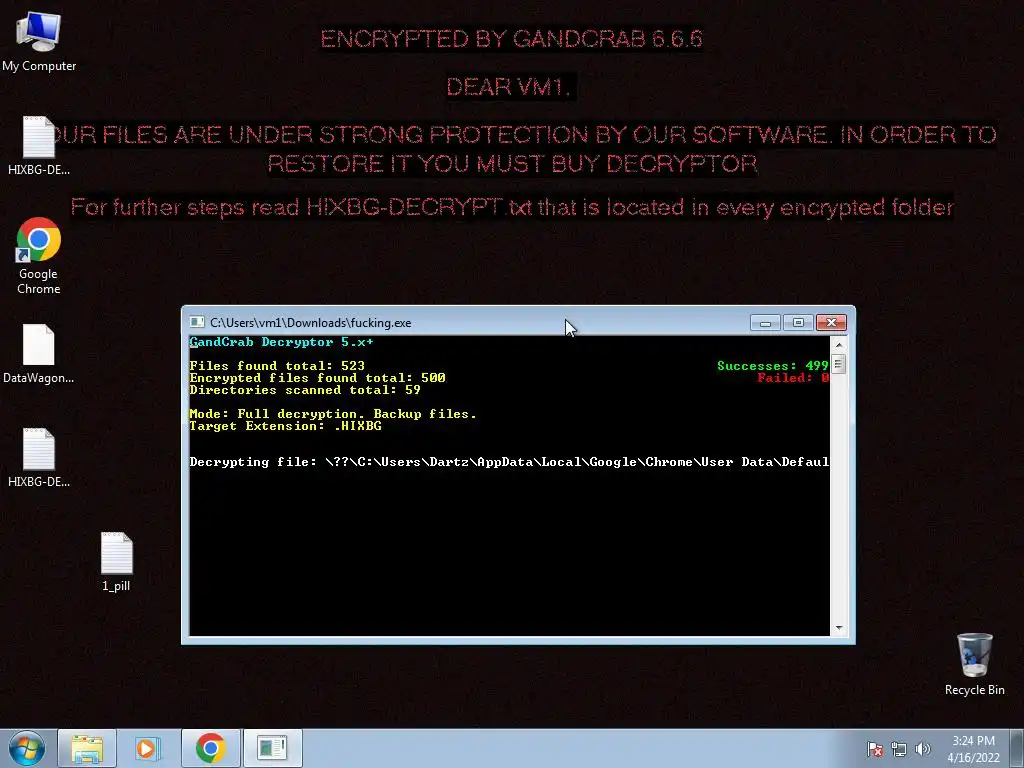1024x768 pixels.
Task: Click the green "Successes: 499" counter
Action: [x=773, y=366]
